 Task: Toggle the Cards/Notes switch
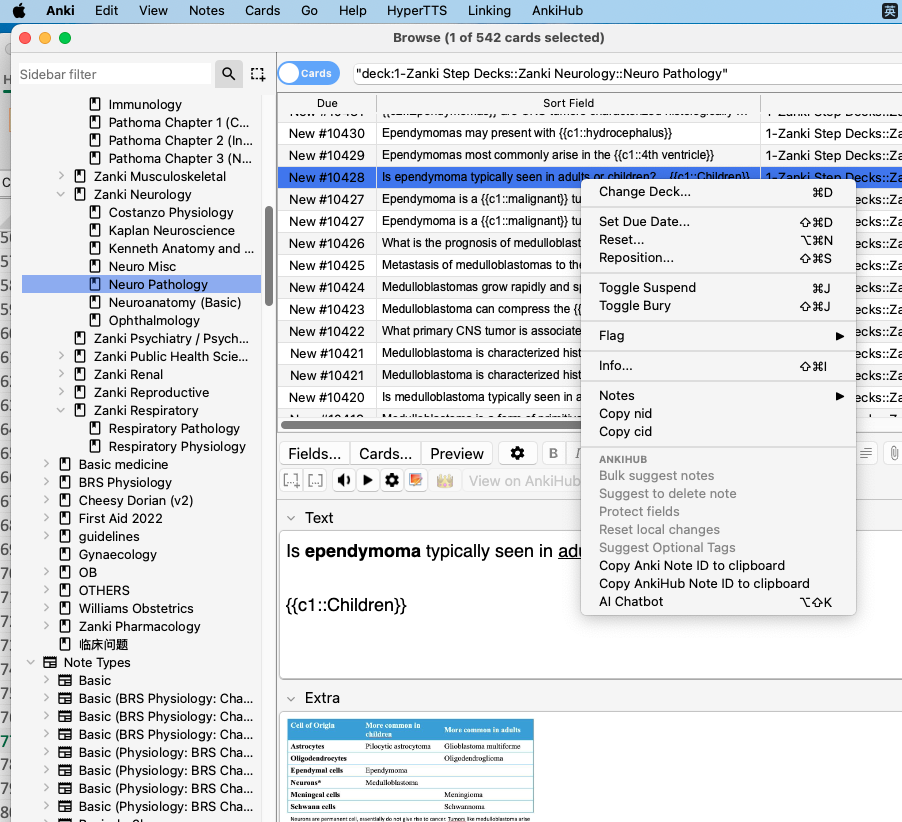[x=306, y=73]
